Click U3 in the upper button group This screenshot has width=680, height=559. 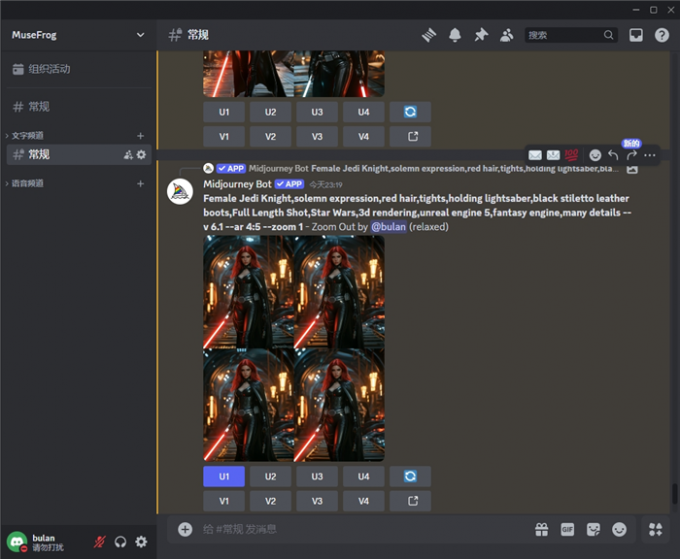pos(317,112)
